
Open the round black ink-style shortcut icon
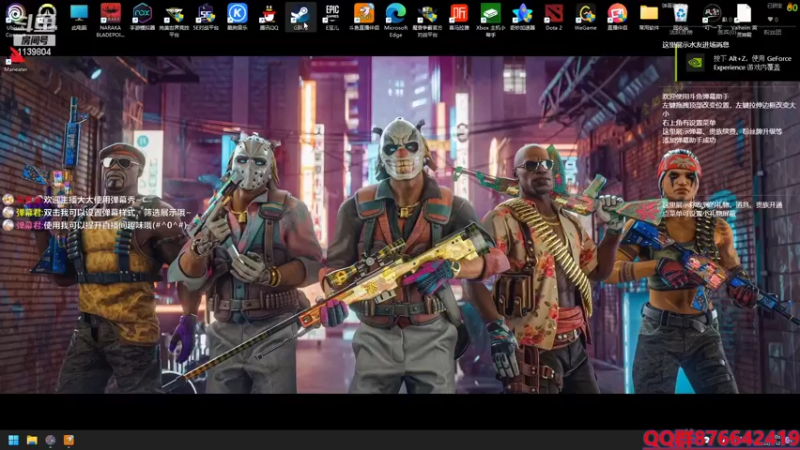(712, 17)
